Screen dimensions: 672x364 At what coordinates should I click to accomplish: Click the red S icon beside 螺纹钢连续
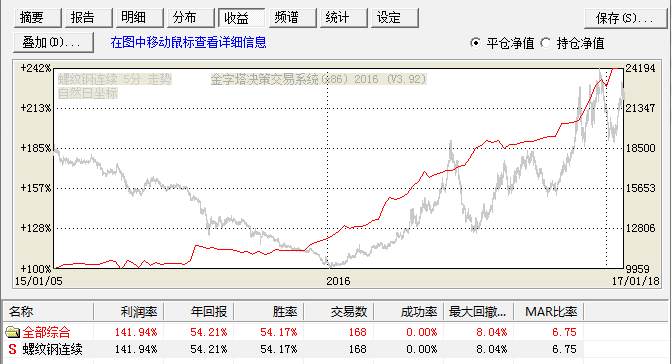tap(12, 349)
